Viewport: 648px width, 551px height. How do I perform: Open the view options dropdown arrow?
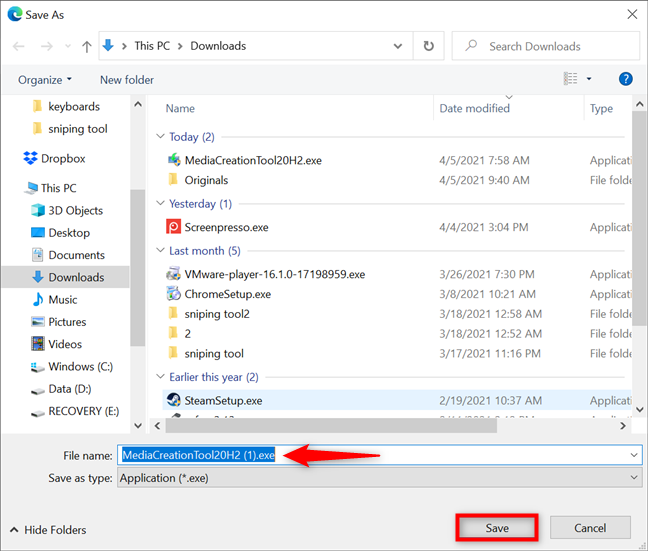tap(589, 79)
